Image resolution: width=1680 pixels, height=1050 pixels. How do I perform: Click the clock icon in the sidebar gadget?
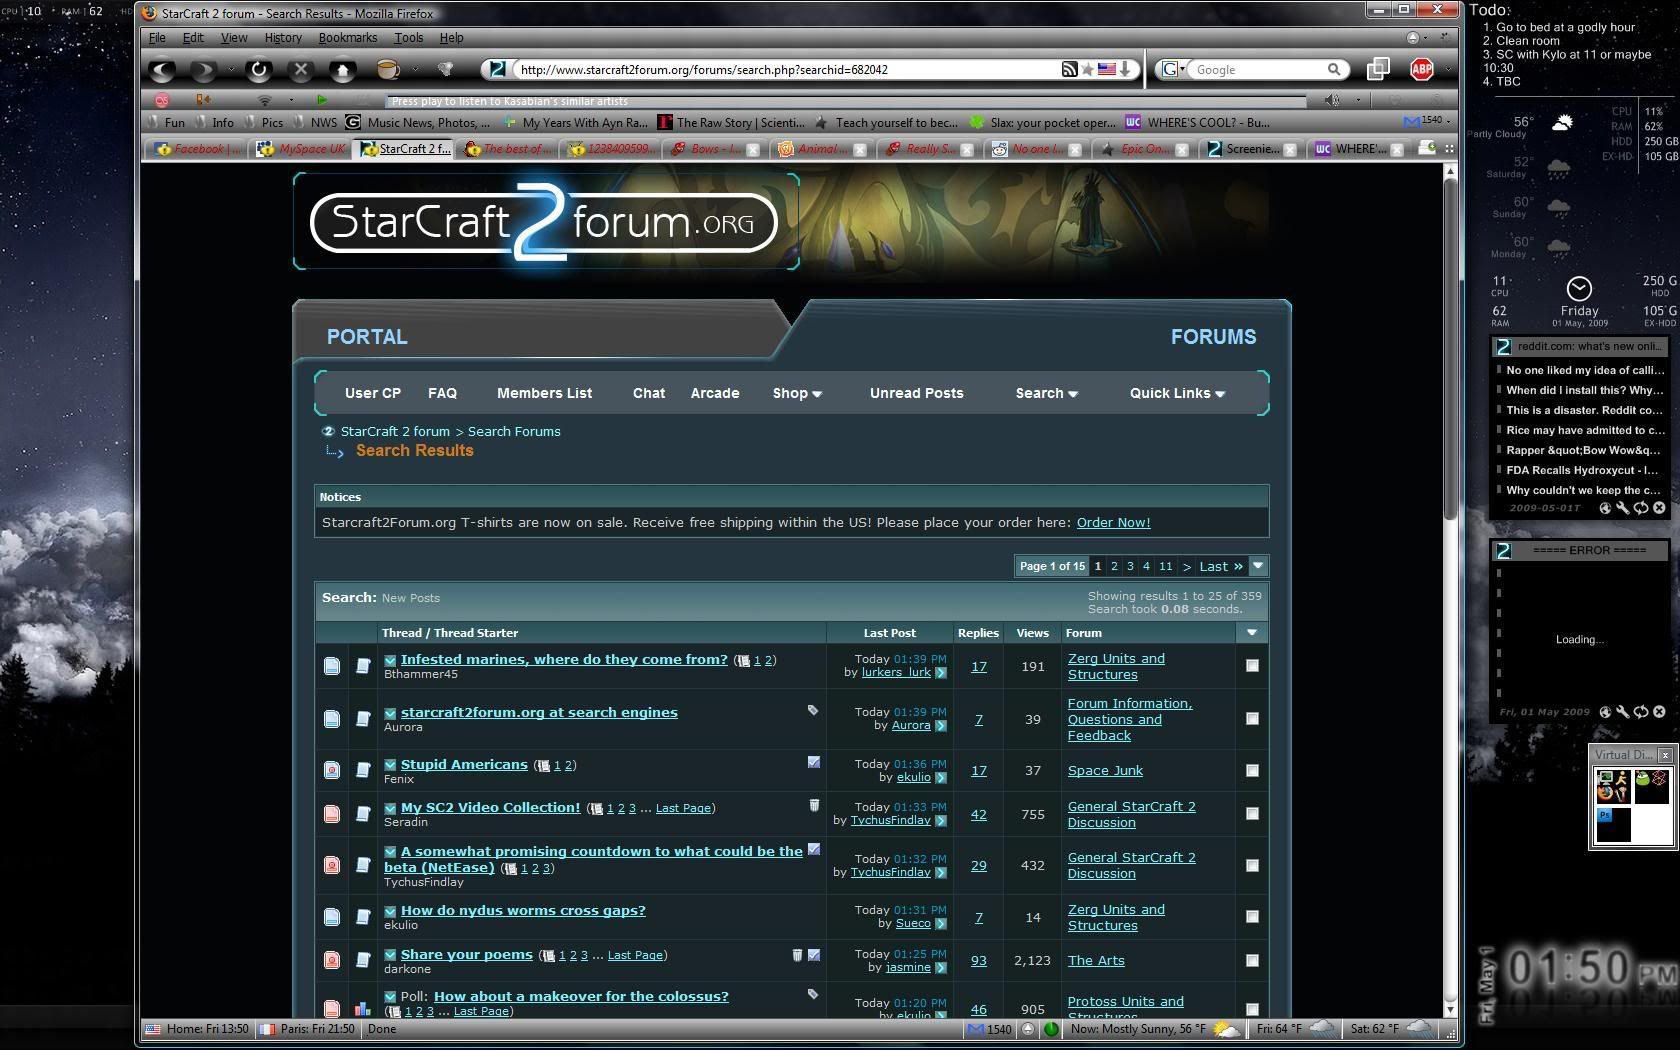pyautogui.click(x=1579, y=289)
